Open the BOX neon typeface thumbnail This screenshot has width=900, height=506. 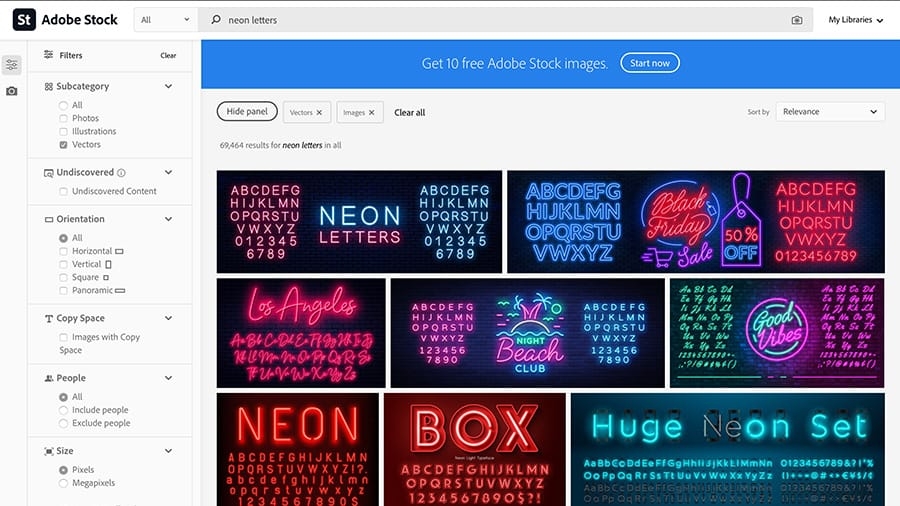(x=475, y=449)
